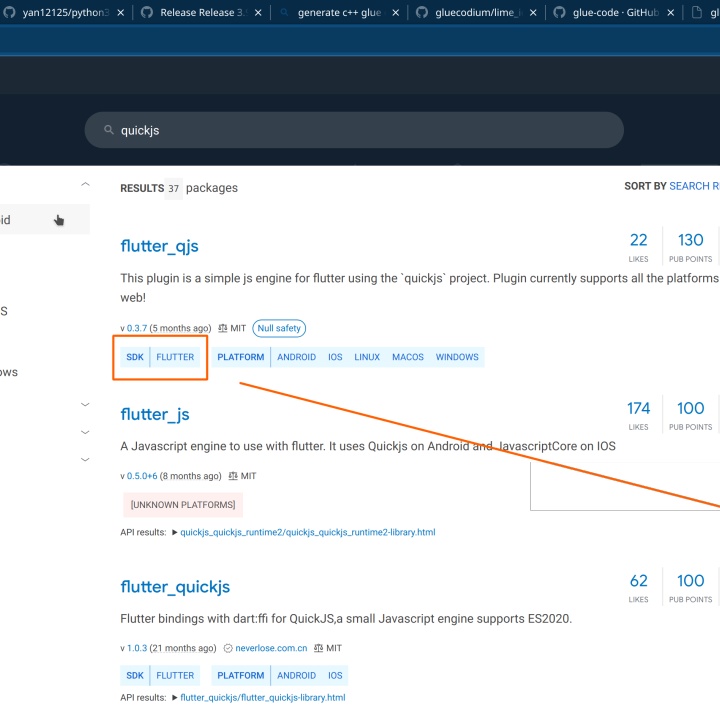Open the flutter_js package

155,414
